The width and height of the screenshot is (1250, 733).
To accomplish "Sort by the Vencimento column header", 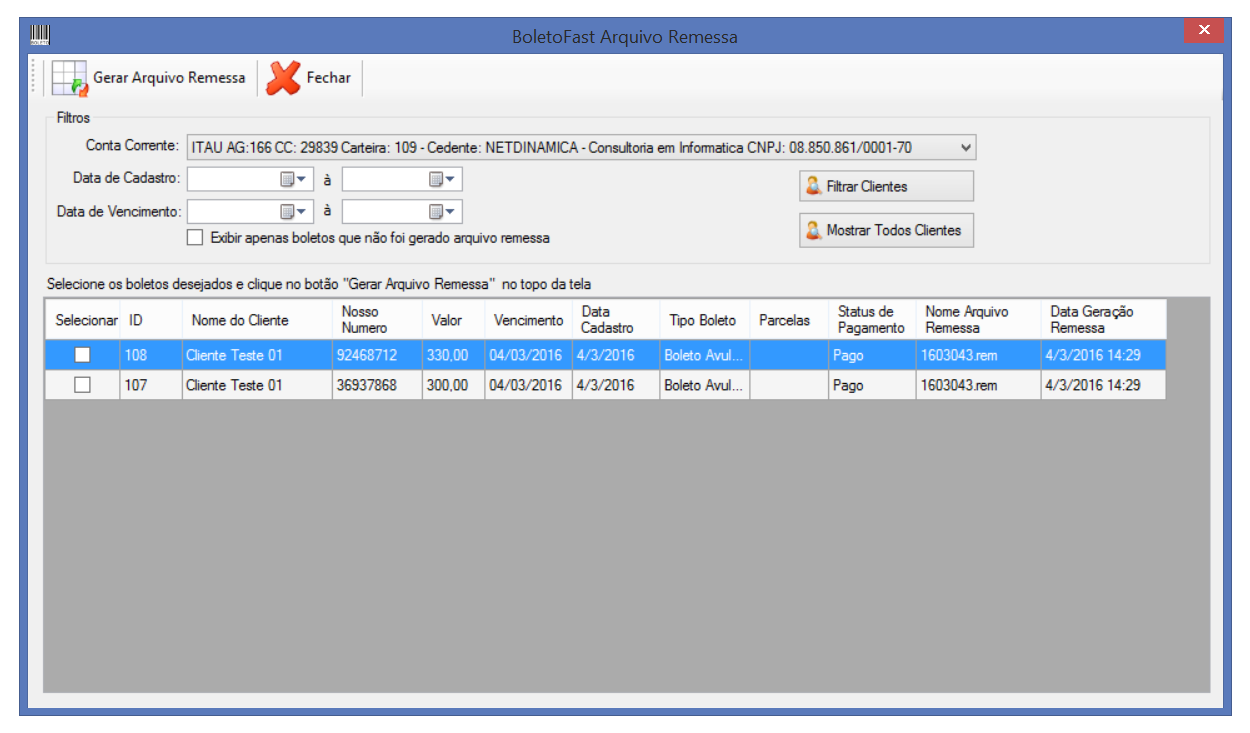I will [528, 320].
